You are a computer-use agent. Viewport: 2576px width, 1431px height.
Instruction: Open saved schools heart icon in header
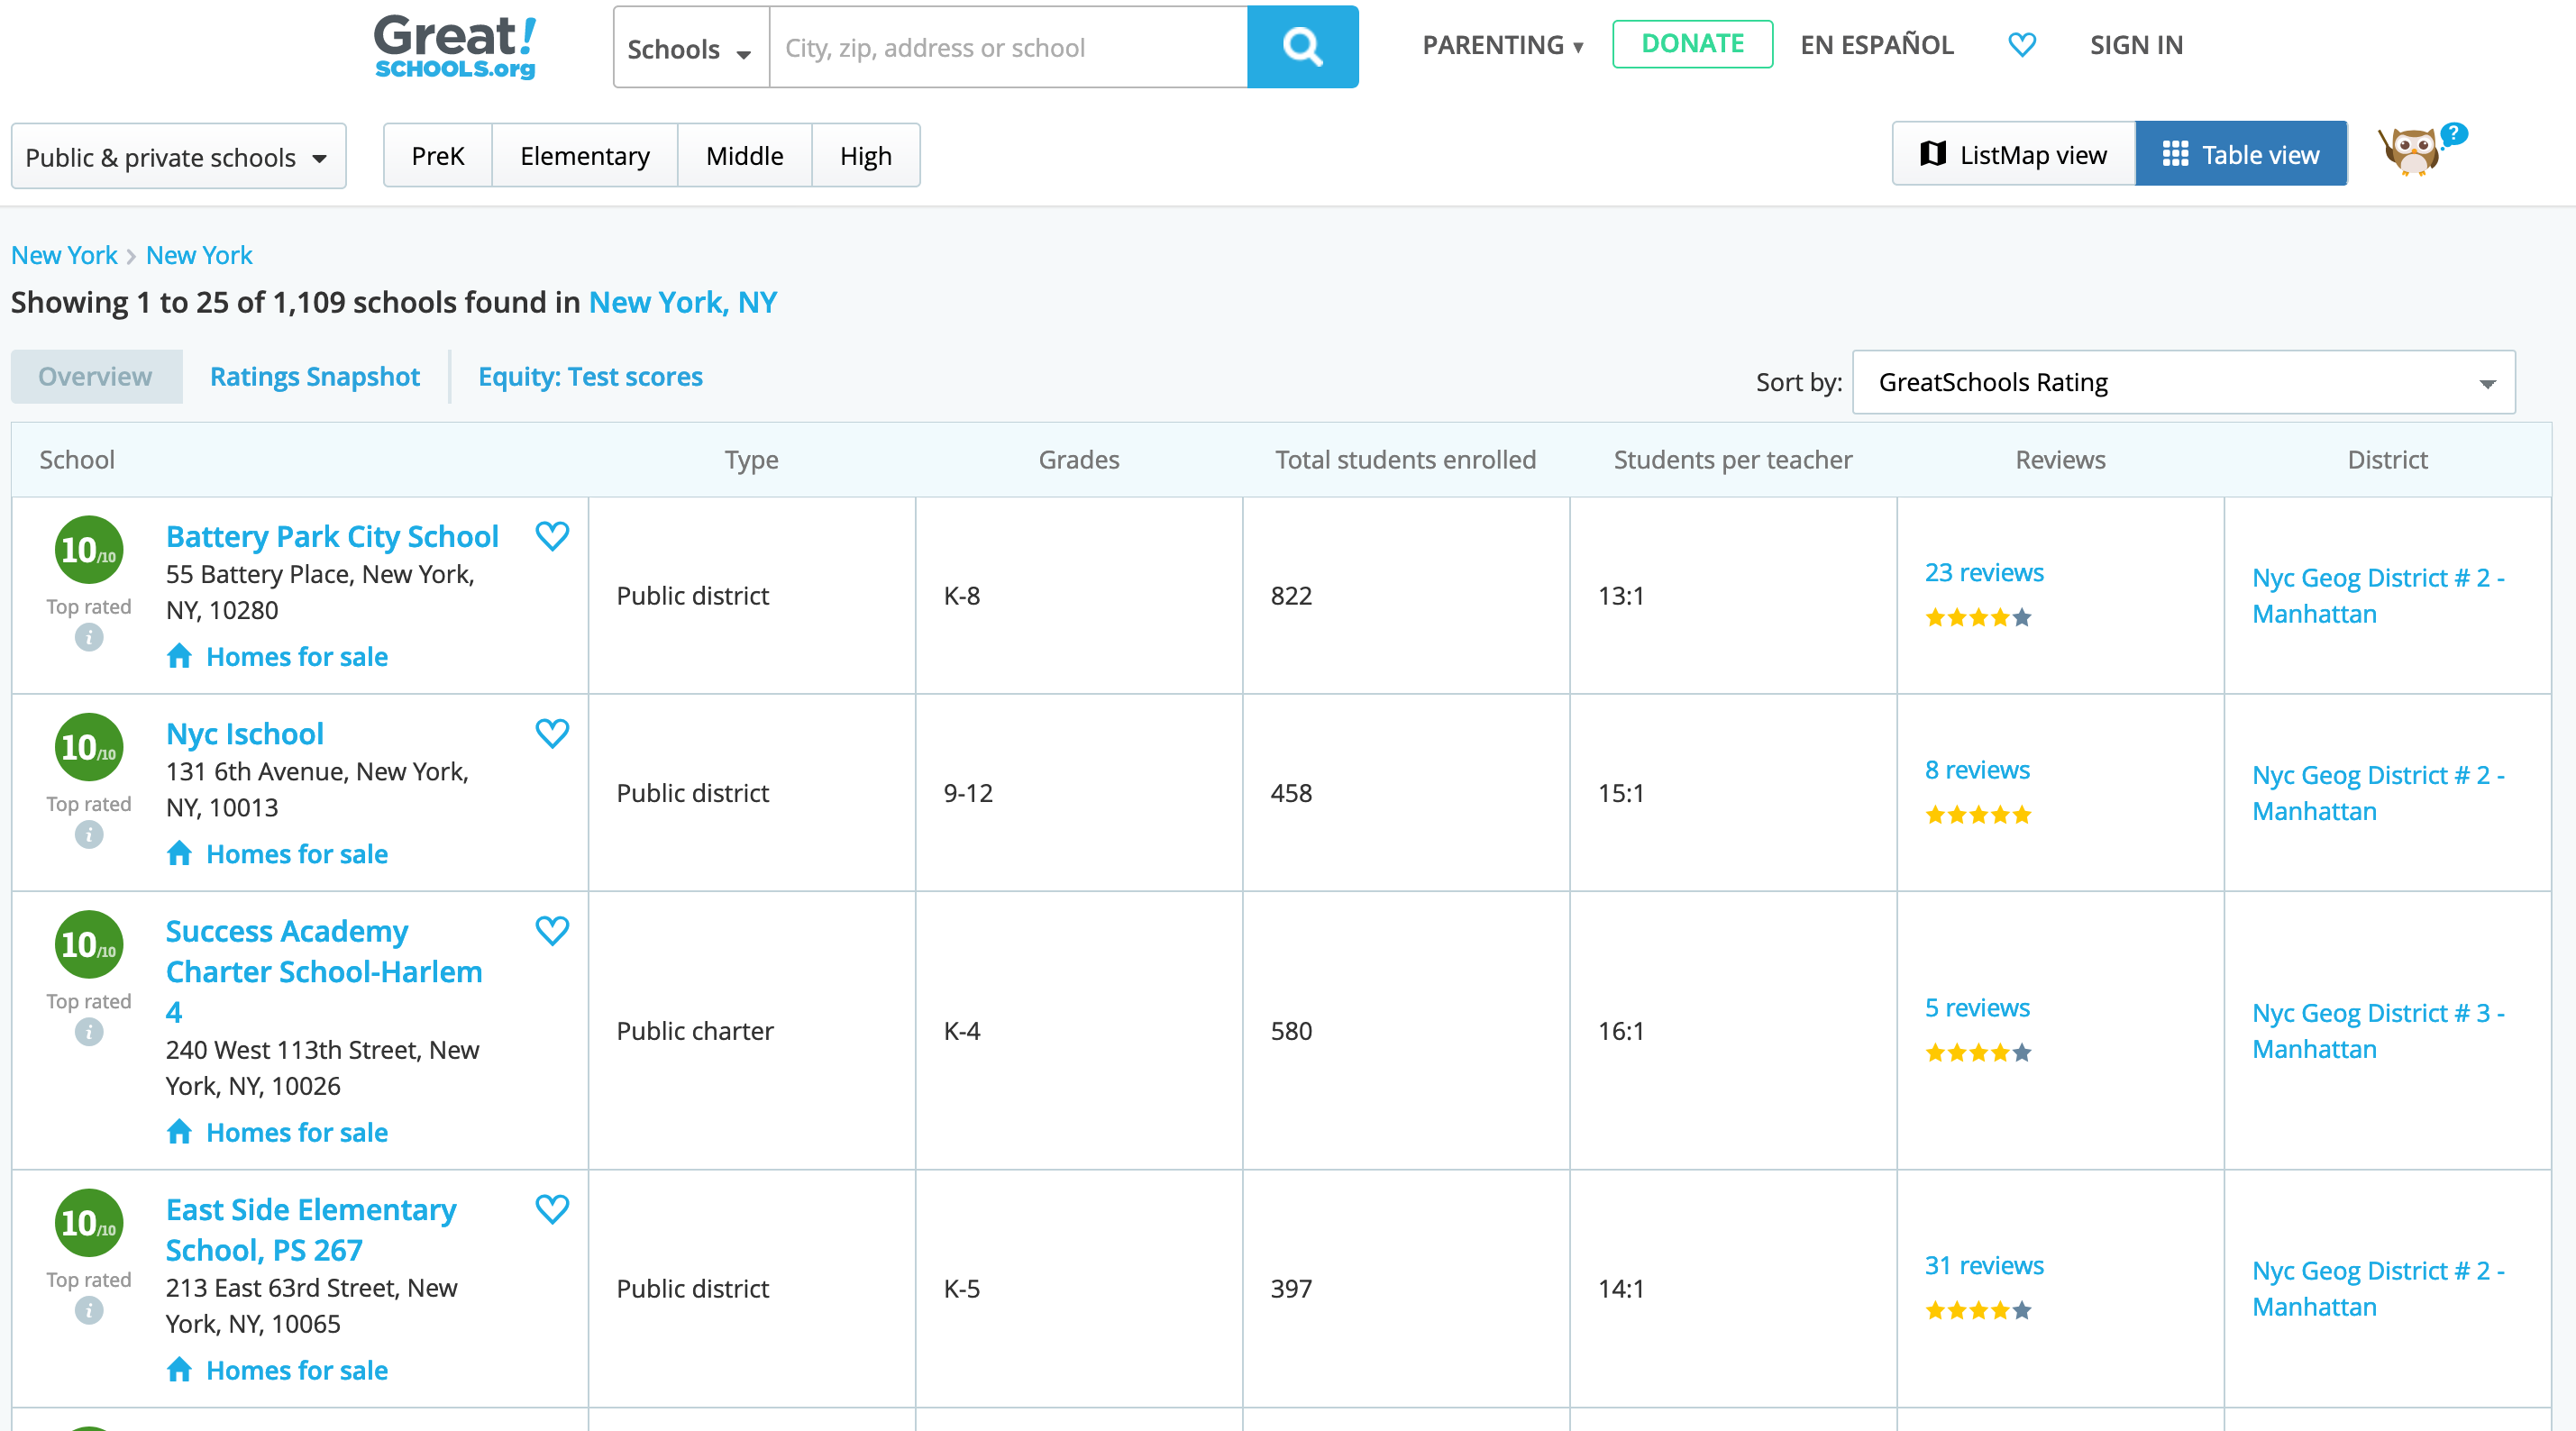[2021, 45]
